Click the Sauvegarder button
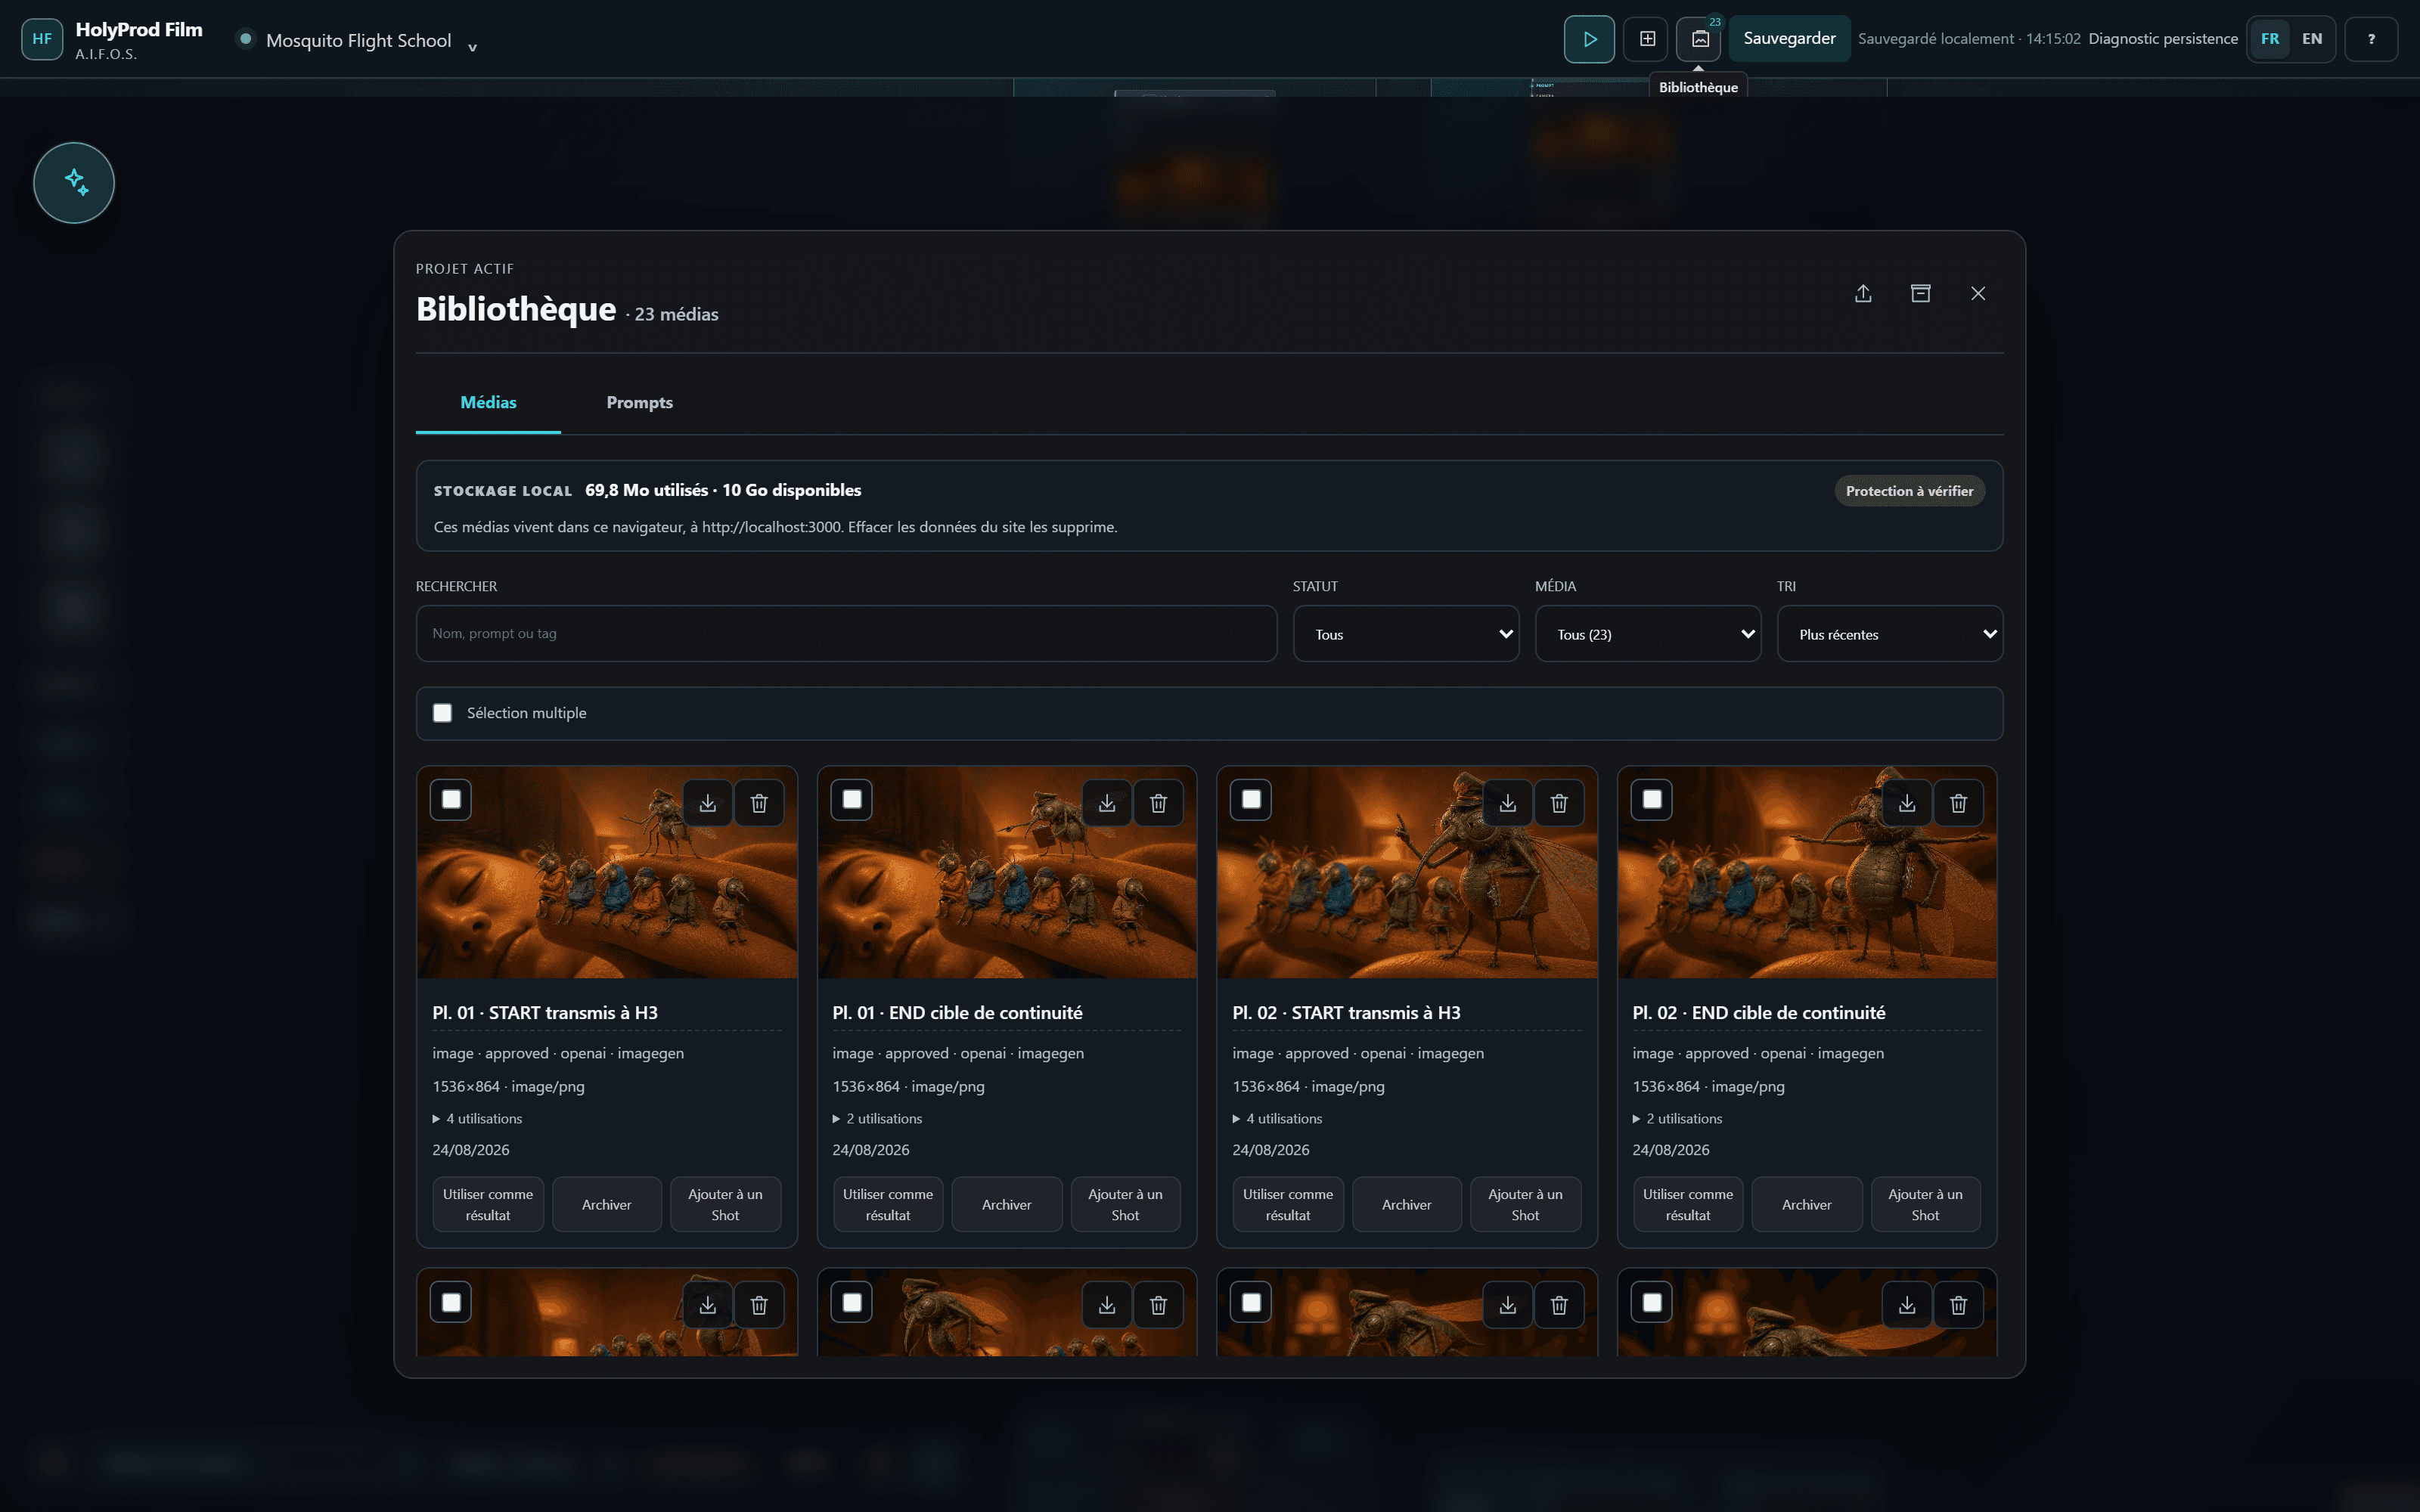Screen dimensions: 2420x1512 pyautogui.click(x=1789, y=39)
